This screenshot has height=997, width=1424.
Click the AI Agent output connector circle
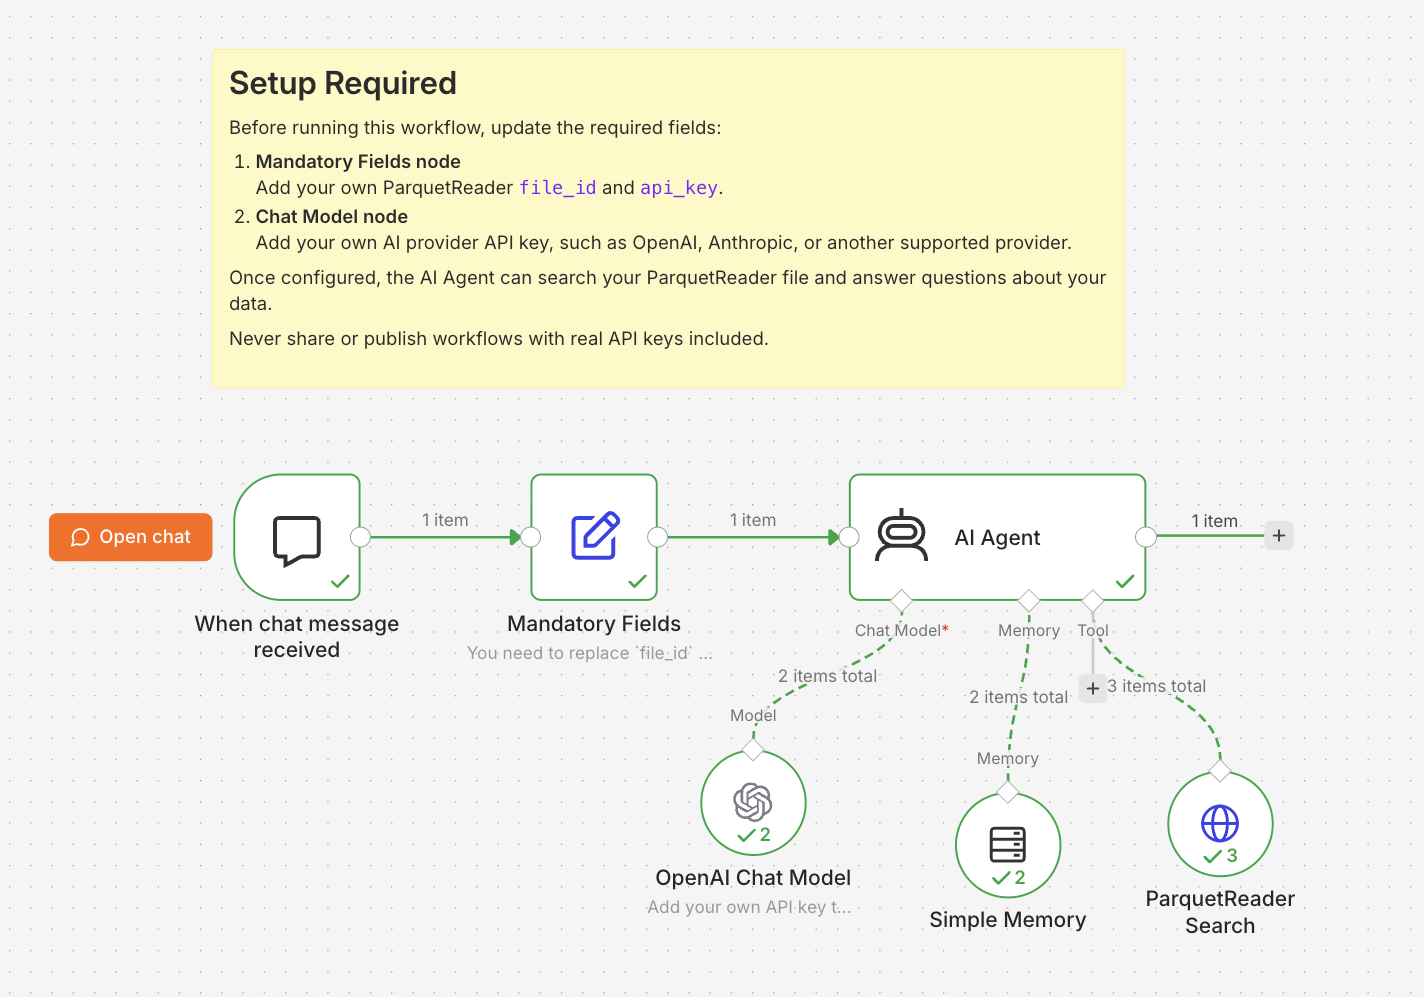click(x=1146, y=537)
